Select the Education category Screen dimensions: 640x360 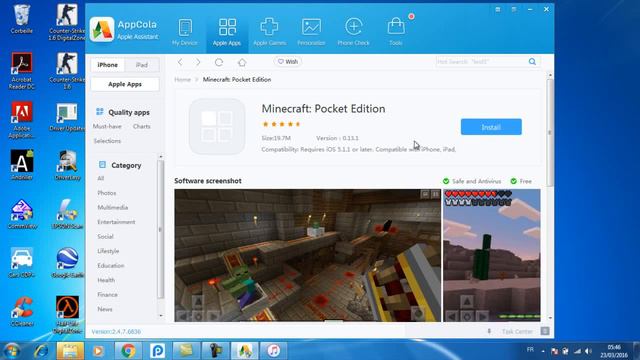tap(111, 265)
